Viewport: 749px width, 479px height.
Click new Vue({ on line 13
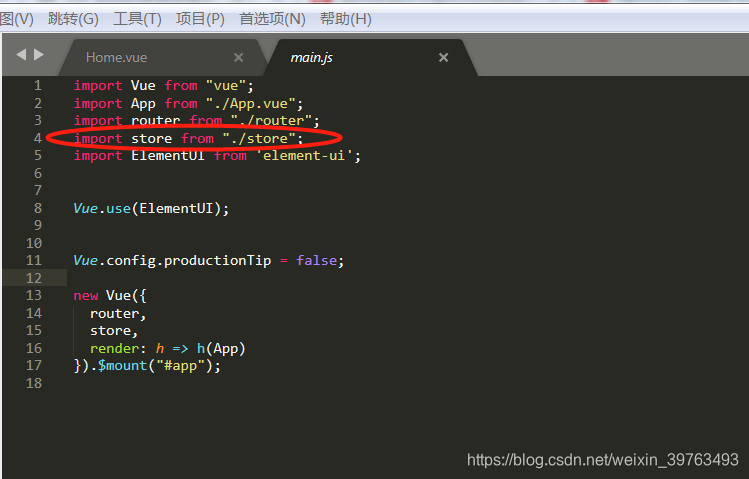(x=110, y=296)
